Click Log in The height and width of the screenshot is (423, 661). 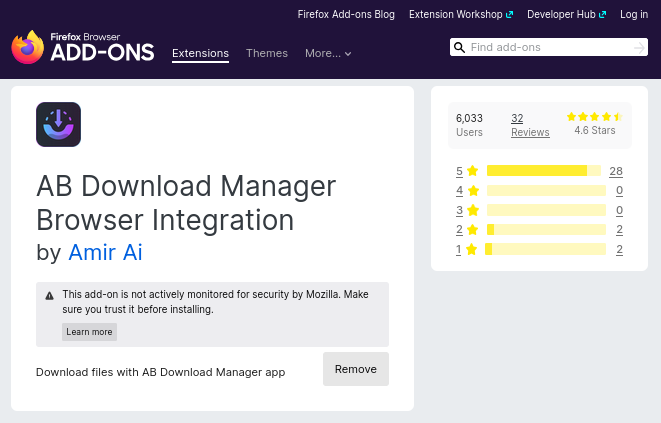point(634,14)
